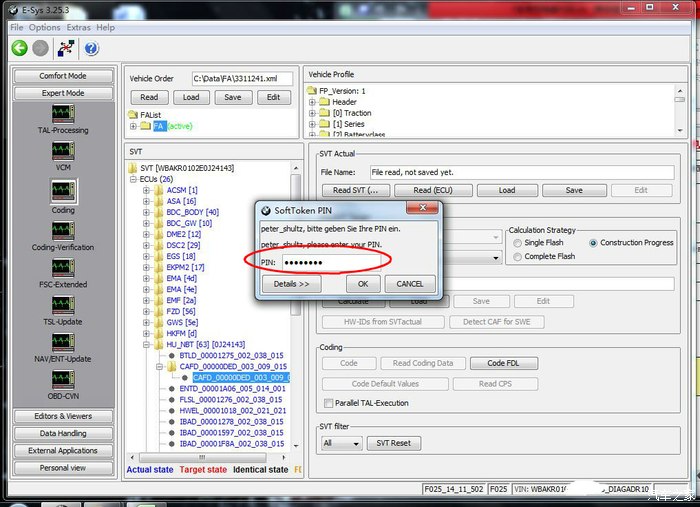
Task: Collapse the CAFD_00000DED_003_009_015 node
Action: 159,366
